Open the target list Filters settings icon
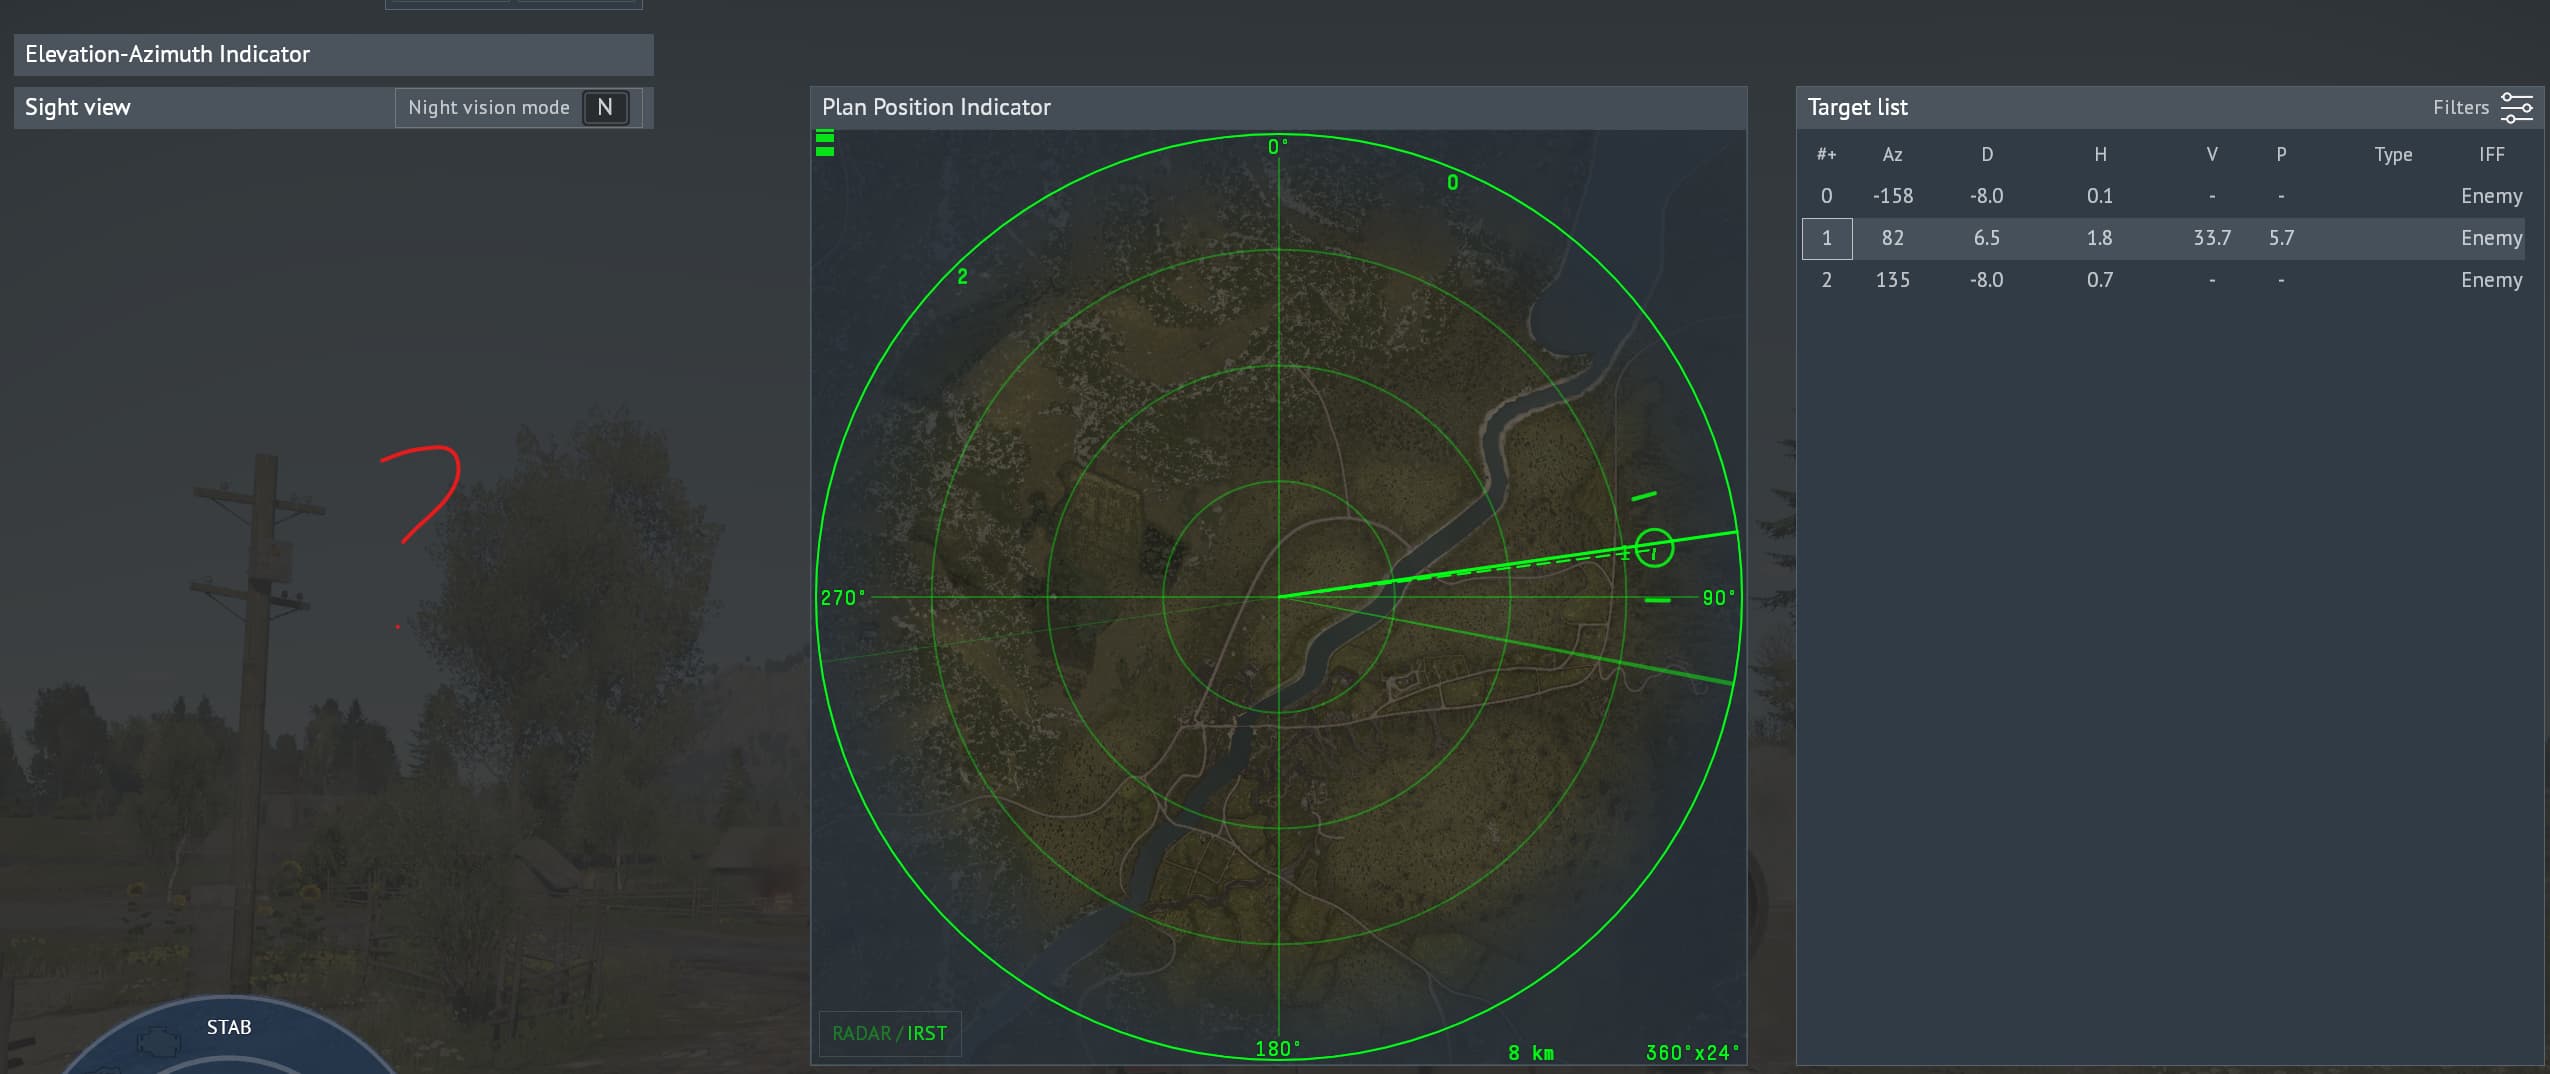Viewport: 2550px width, 1074px height. (2516, 107)
